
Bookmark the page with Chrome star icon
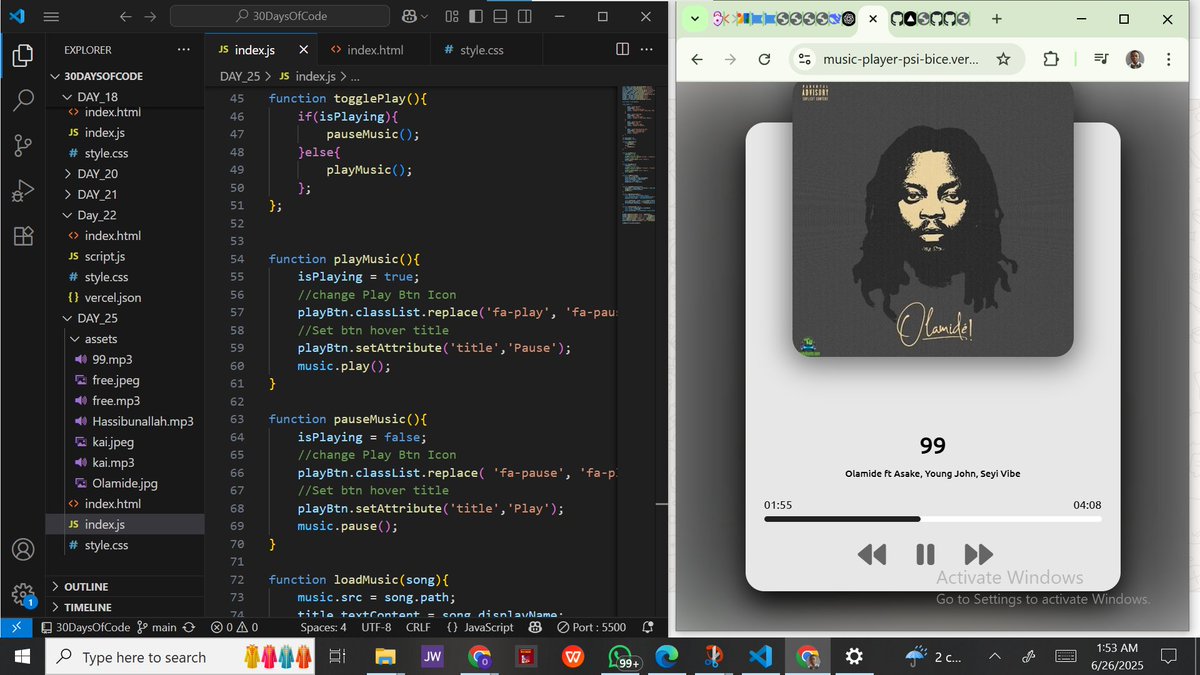click(1003, 60)
